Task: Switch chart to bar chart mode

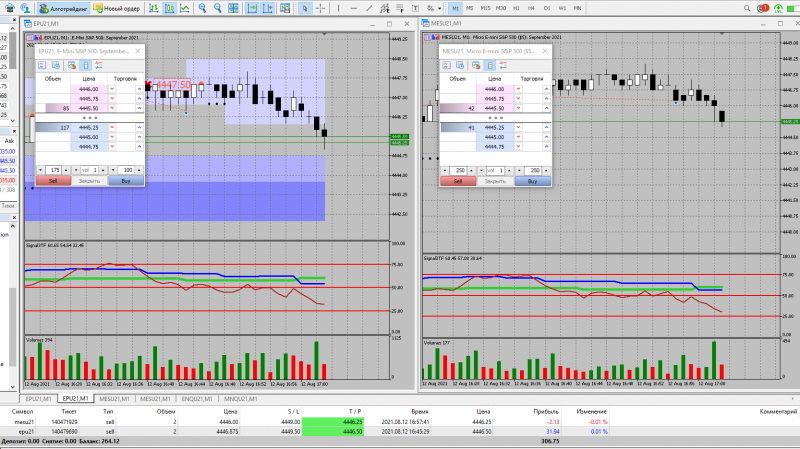Action: [x=154, y=8]
